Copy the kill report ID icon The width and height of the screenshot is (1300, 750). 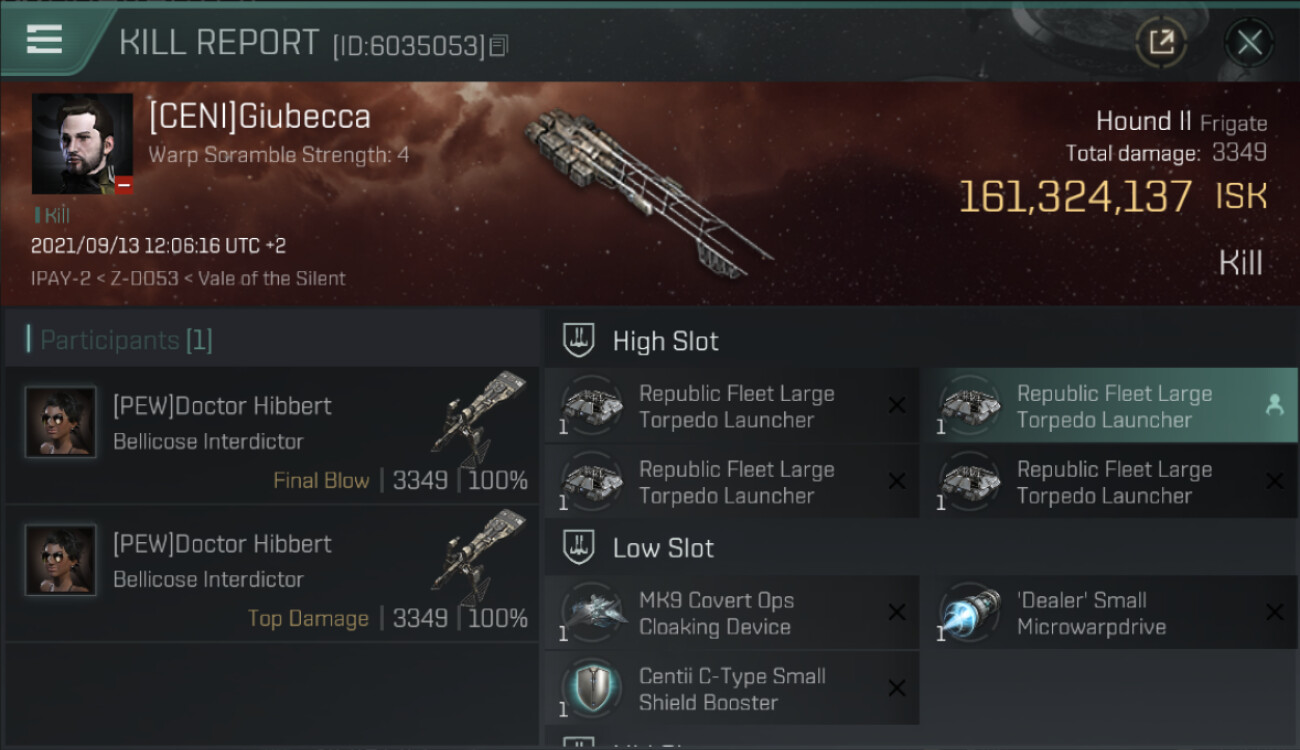(498, 46)
